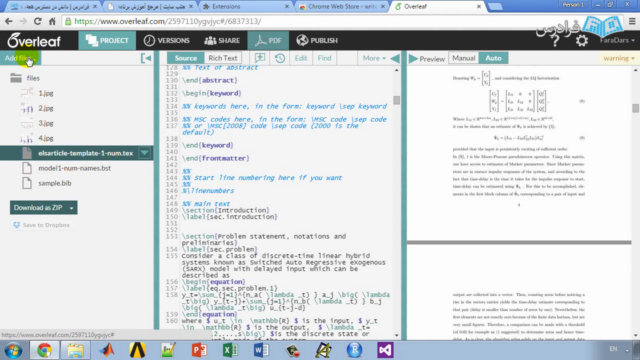Open the warning dropdown
Viewport: 640px width, 360px height.
[619, 58]
